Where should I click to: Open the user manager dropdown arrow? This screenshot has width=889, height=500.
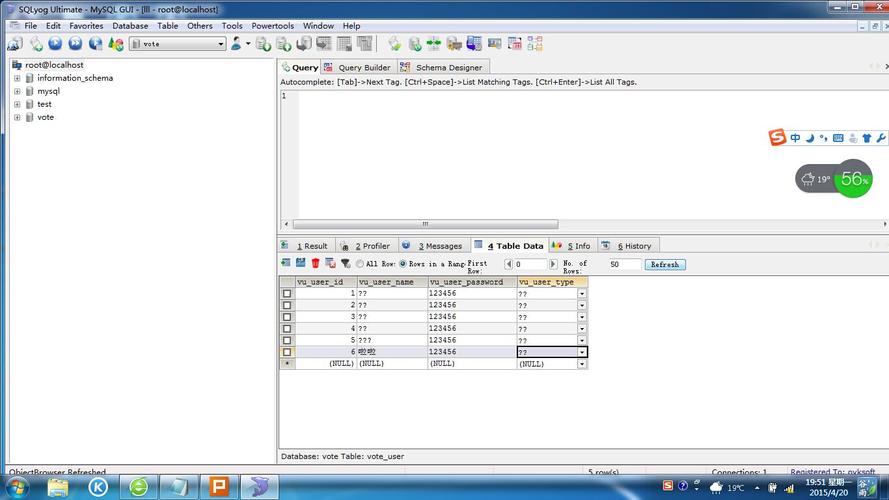pos(248,44)
